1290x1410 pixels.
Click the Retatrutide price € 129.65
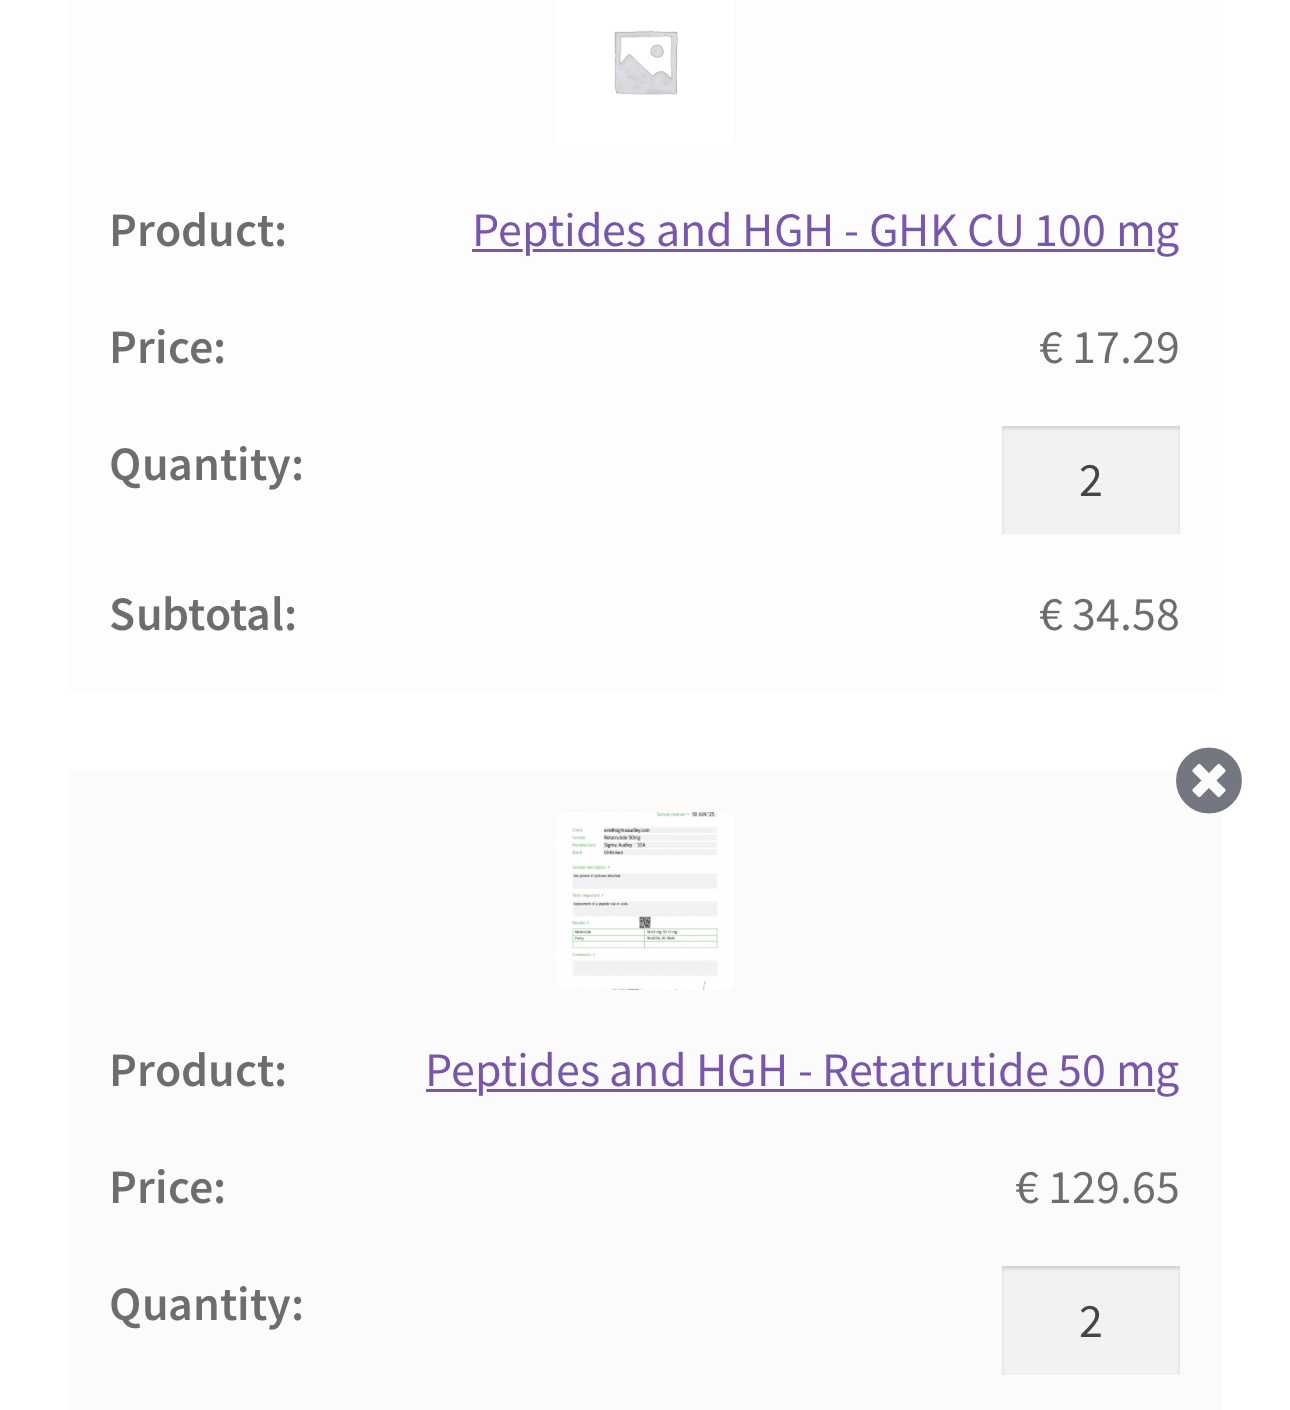coord(1097,1188)
